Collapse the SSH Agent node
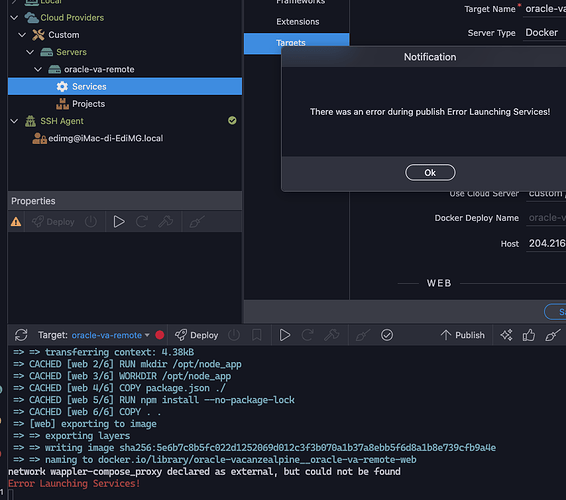 coord(14,121)
